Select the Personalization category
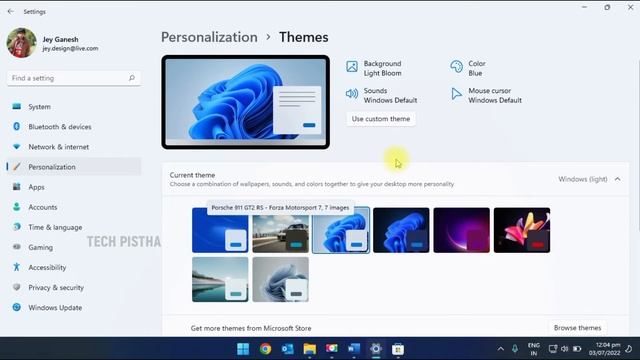Screen dimensions: 640x360 [74, 167]
